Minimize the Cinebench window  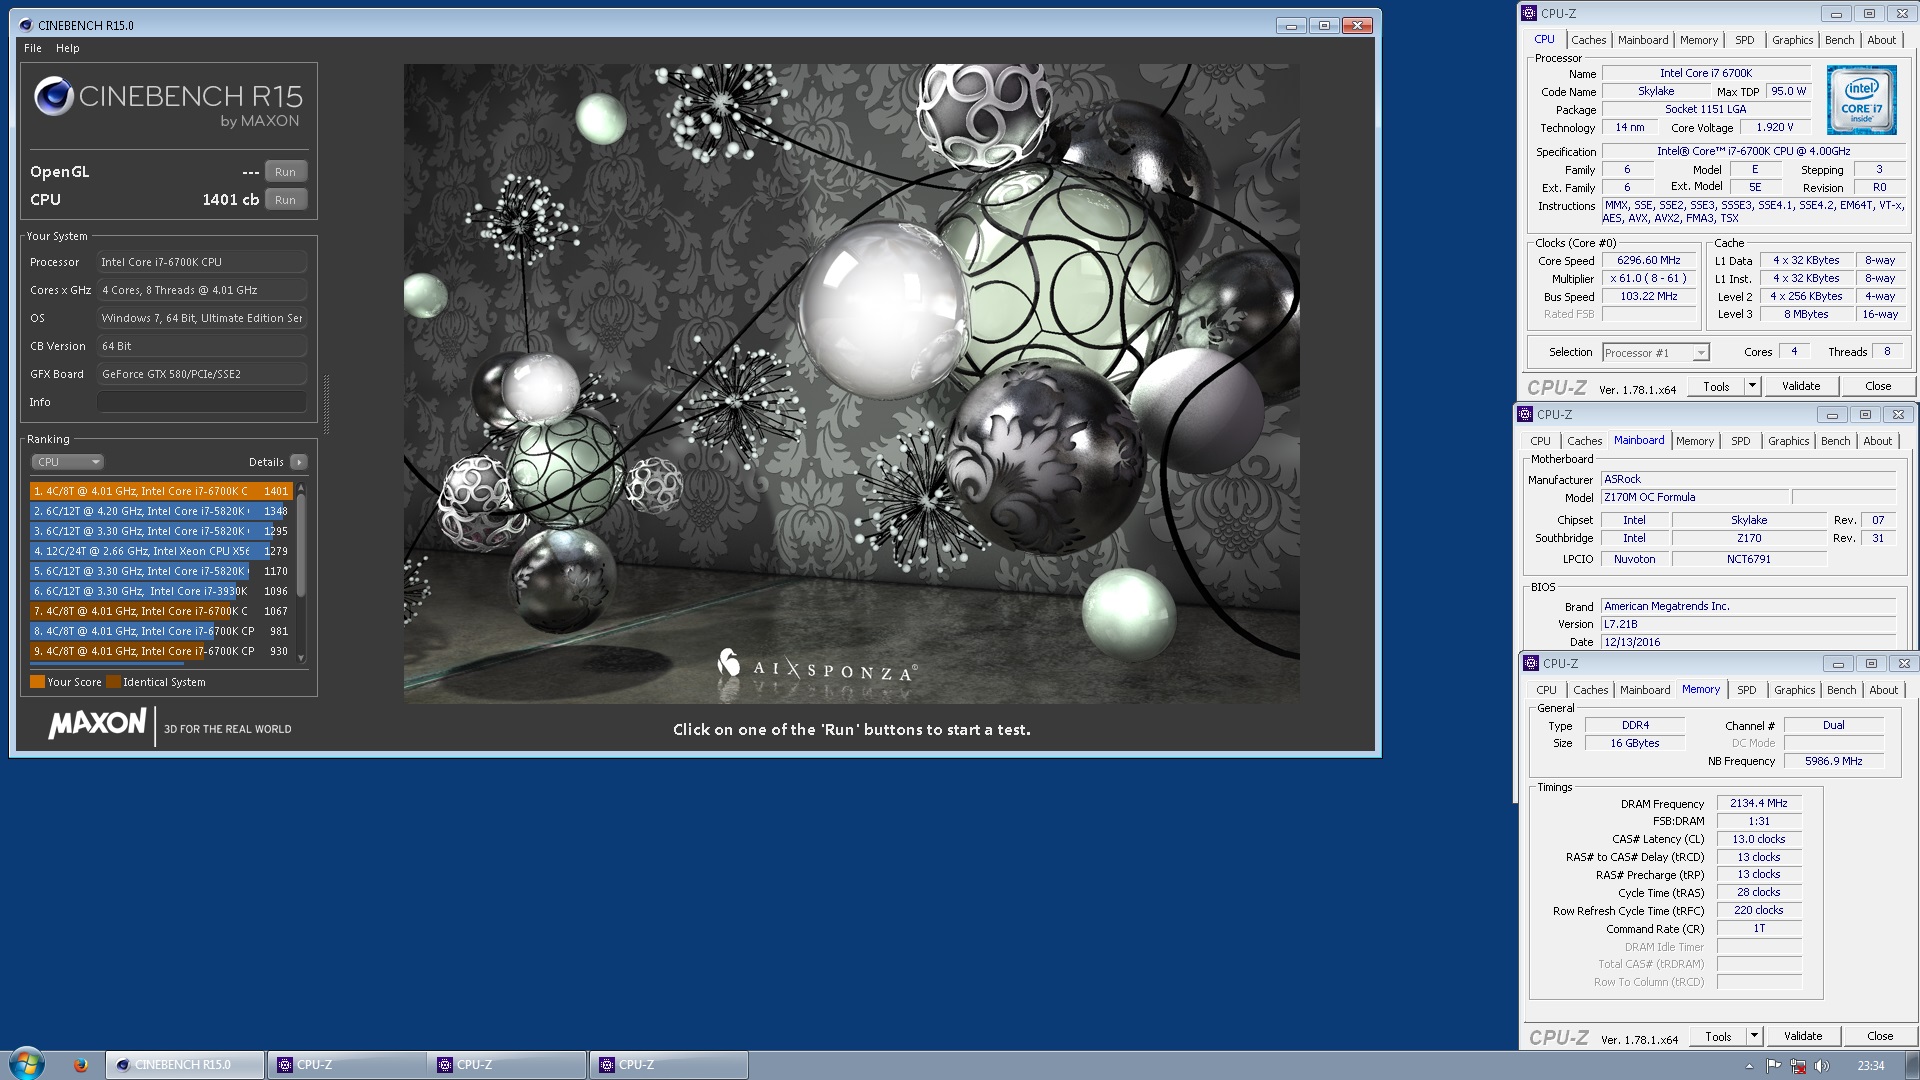pos(1291,25)
